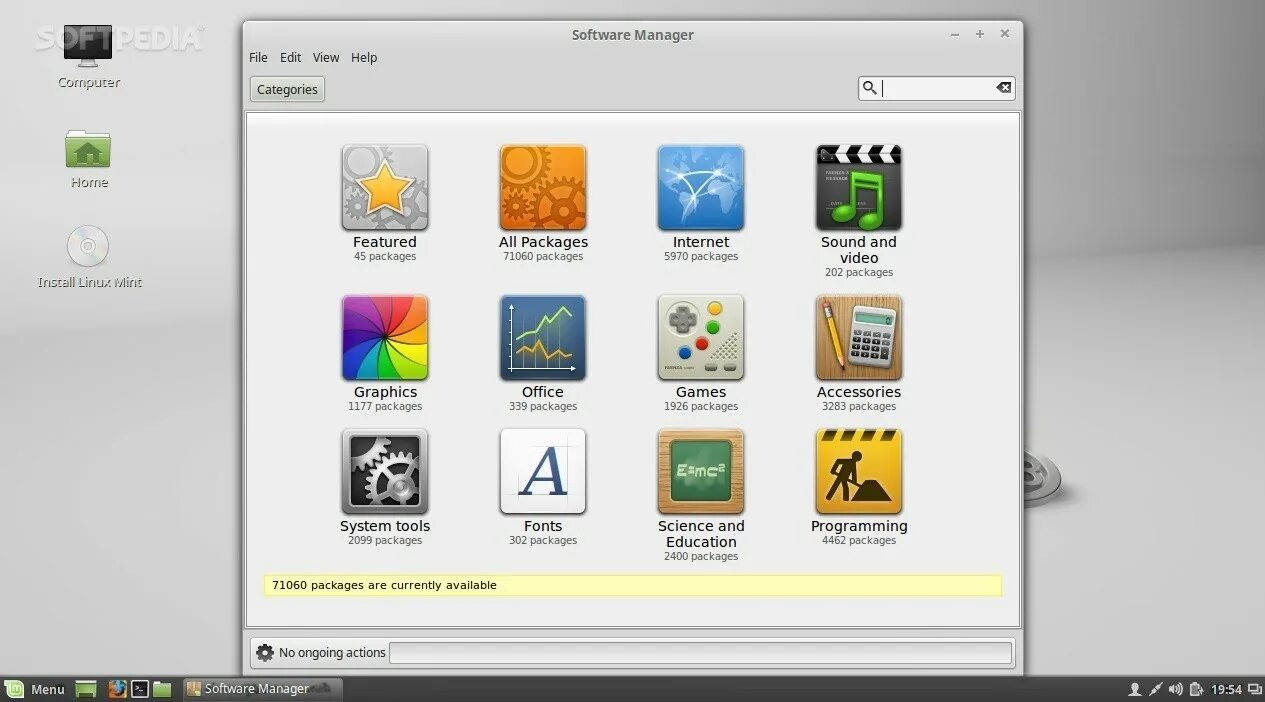Clear the search box text
Viewport: 1265px width, 702px height.
[1003, 88]
